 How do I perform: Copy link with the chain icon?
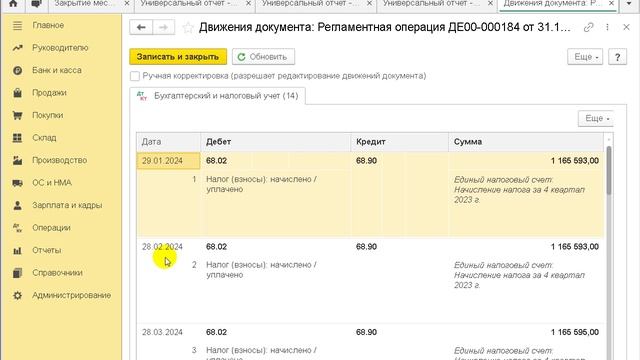pos(588,27)
